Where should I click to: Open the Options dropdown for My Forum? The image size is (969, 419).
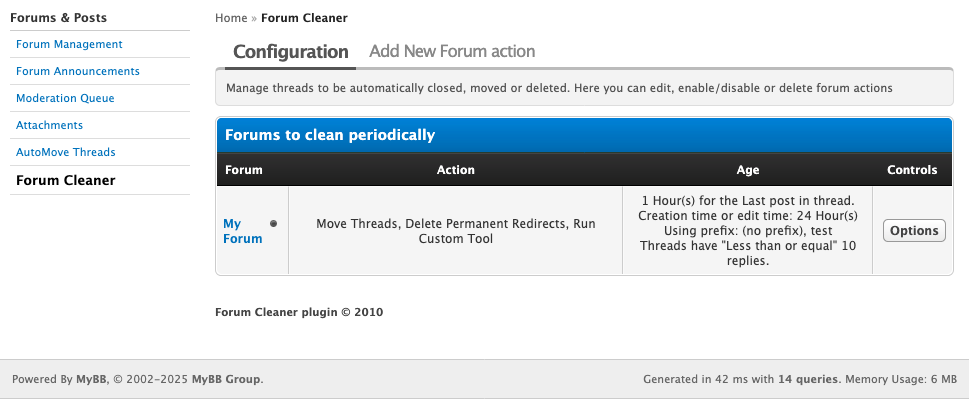pyautogui.click(x=914, y=230)
